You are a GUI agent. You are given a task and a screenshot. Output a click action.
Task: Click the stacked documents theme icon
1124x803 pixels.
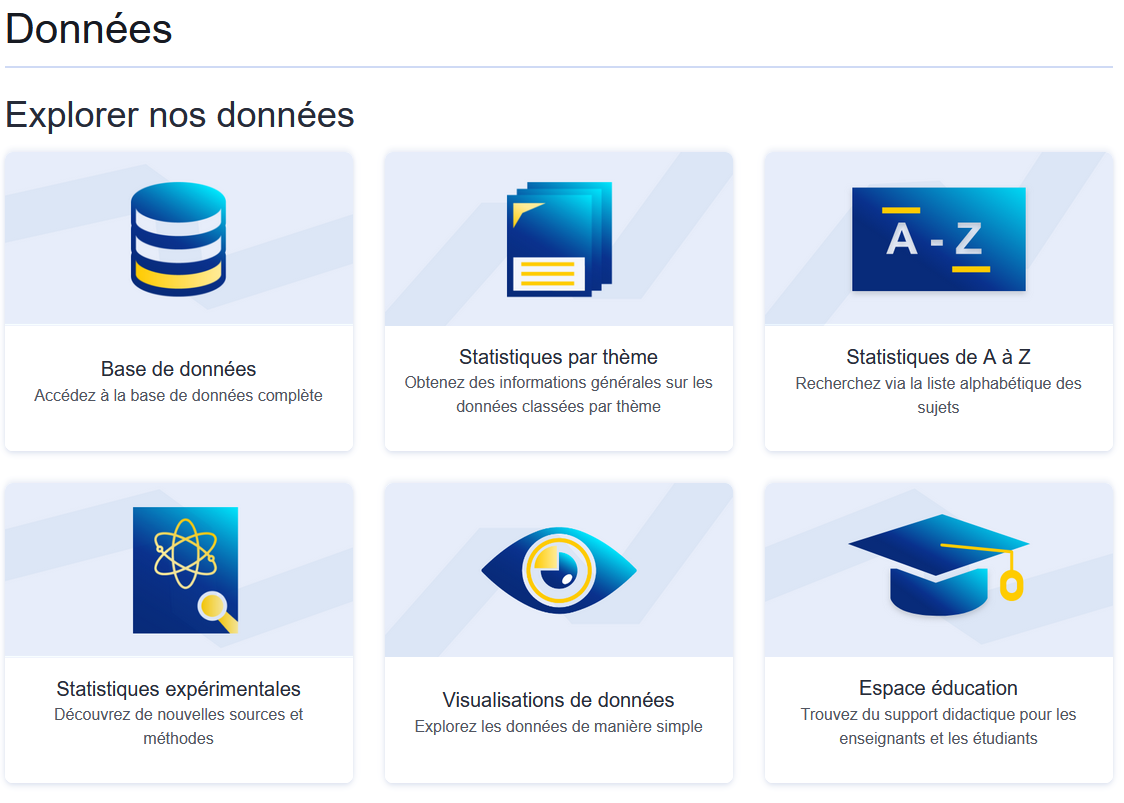(558, 239)
